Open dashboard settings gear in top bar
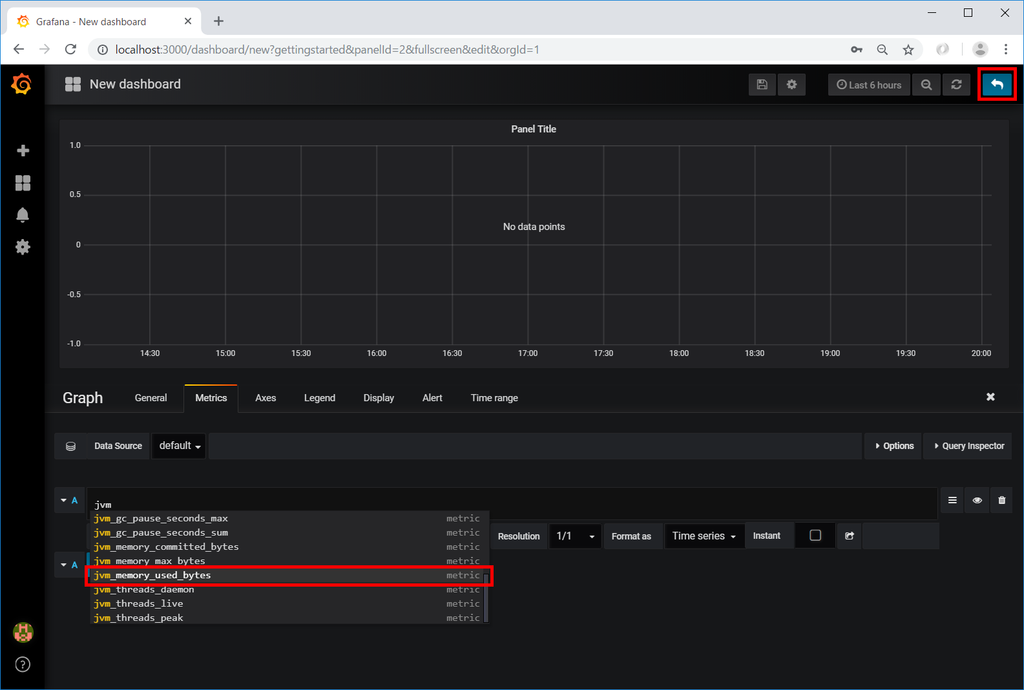 point(792,84)
